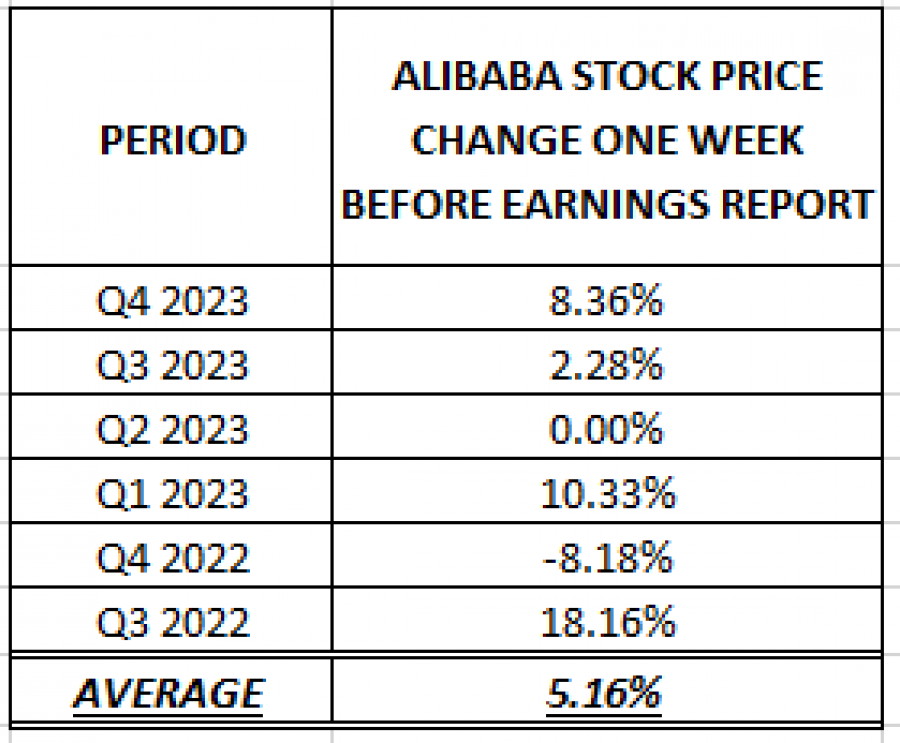Screen dimensions: 900x743
Task: Click the Q4 2023 period cell
Action: click(171, 297)
